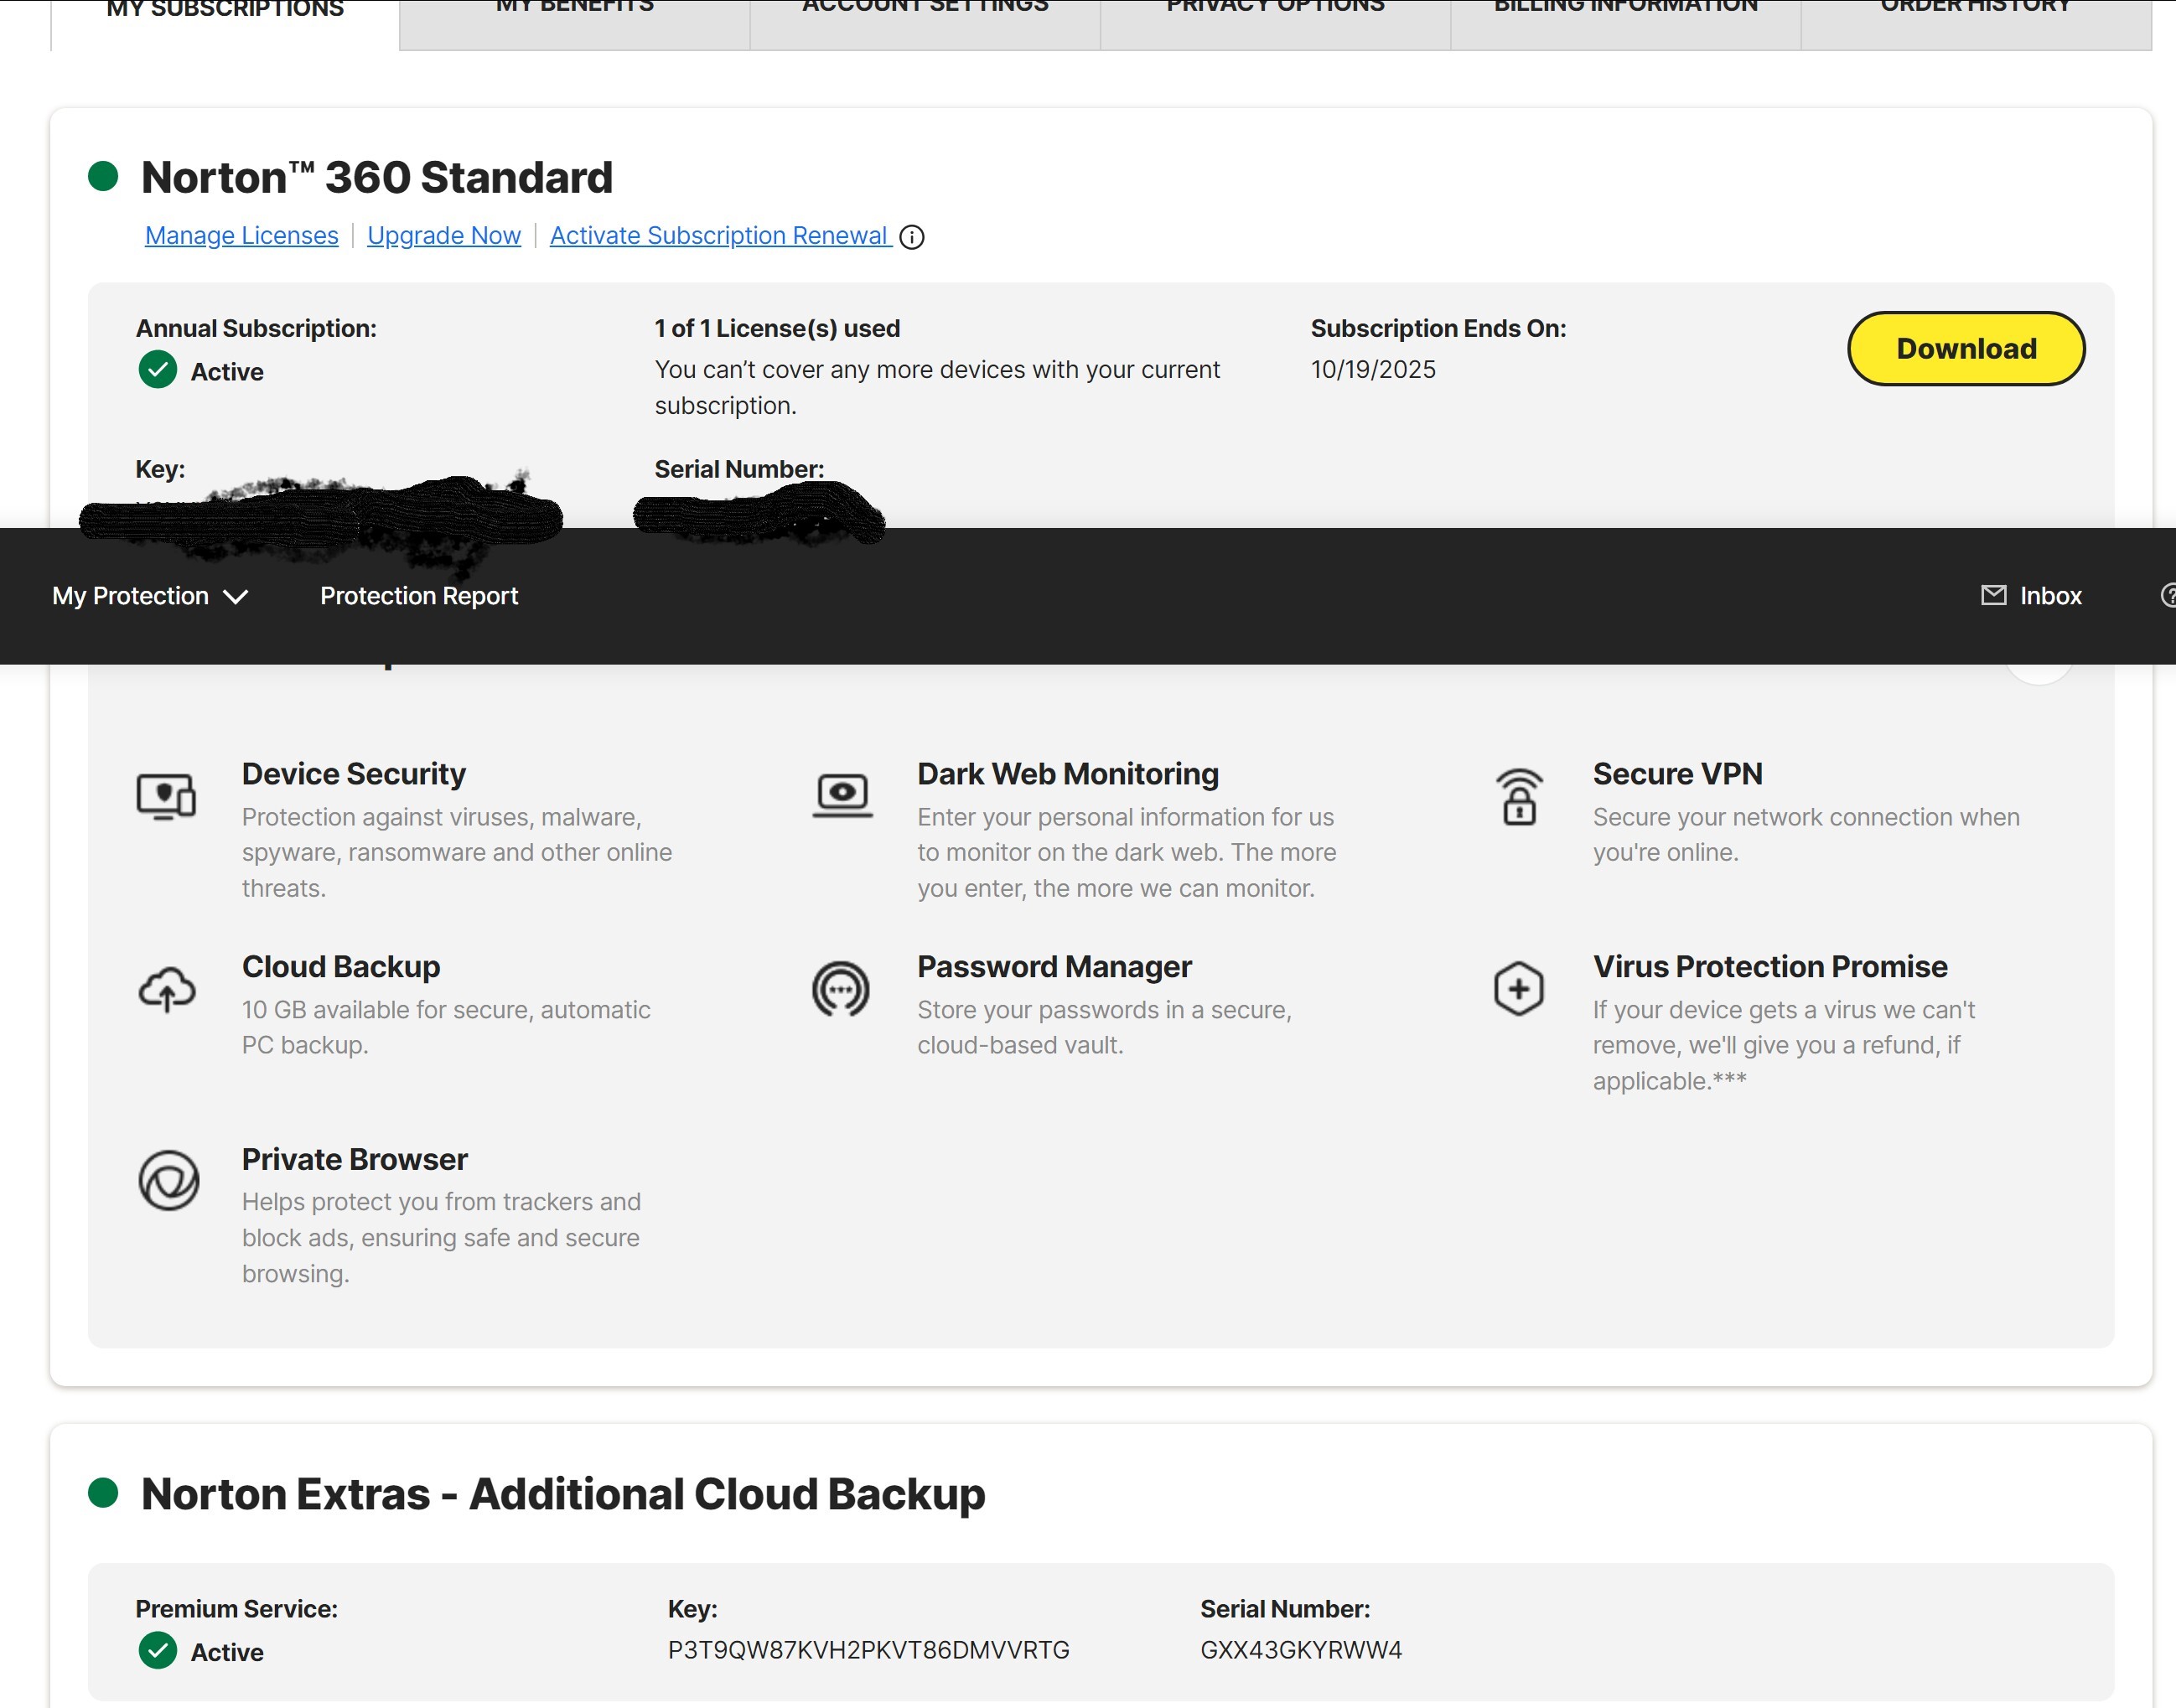The width and height of the screenshot is (2176, 1708).
Task: Click the '1 of 1 License(s) used' text
Action: pyautogui.click(x=777, y=328)
